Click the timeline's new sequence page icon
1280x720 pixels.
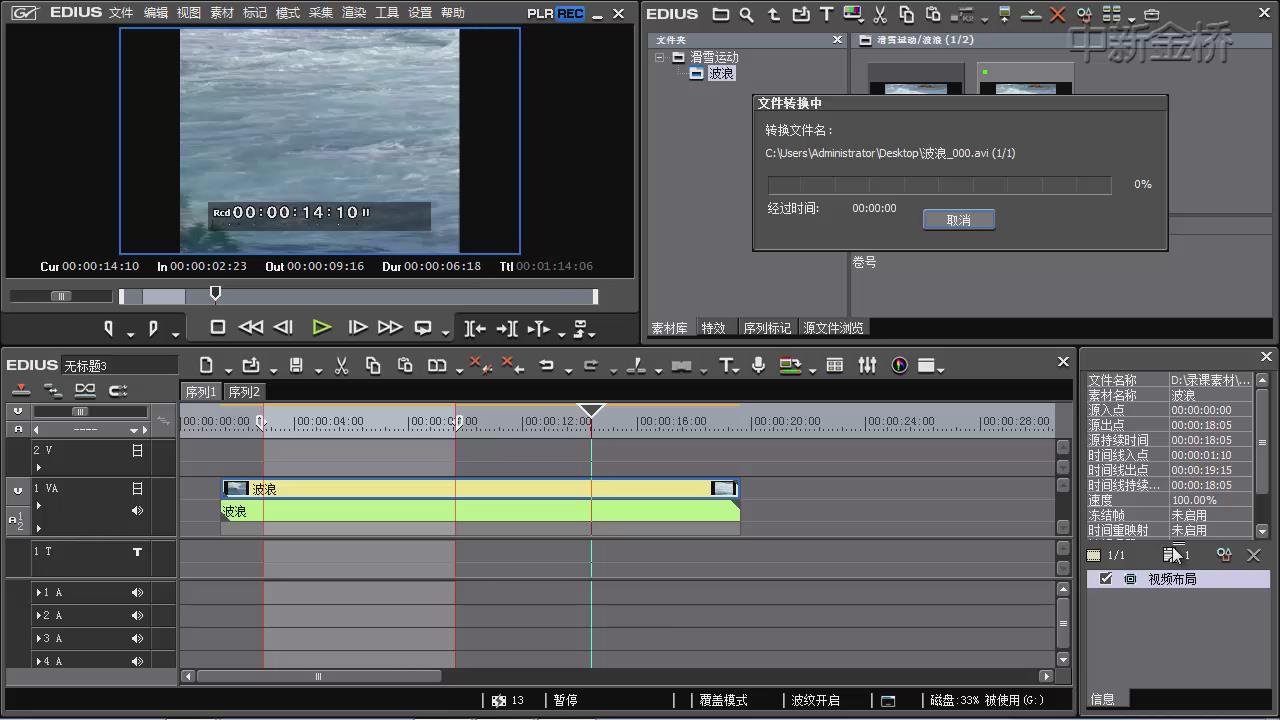(x=206, y=365)
